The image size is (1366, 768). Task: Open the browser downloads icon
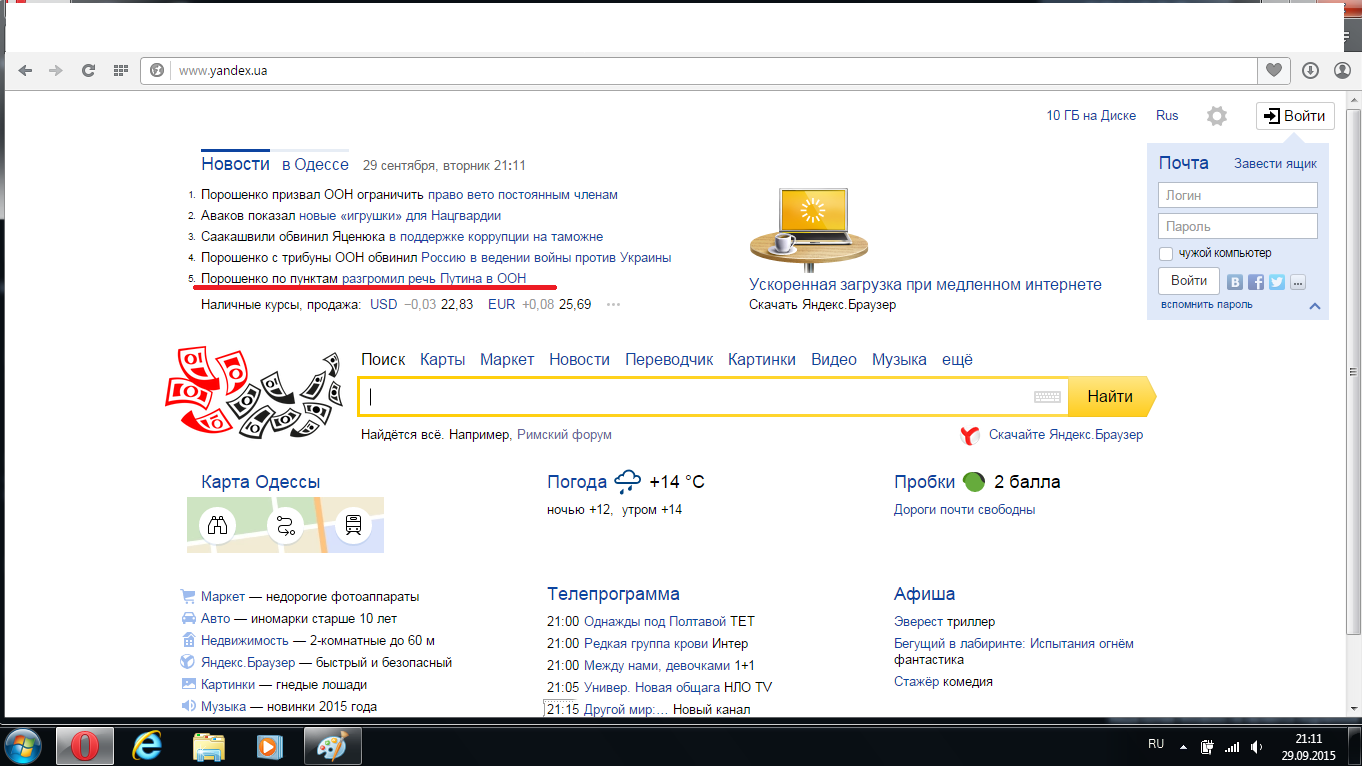1310,71
